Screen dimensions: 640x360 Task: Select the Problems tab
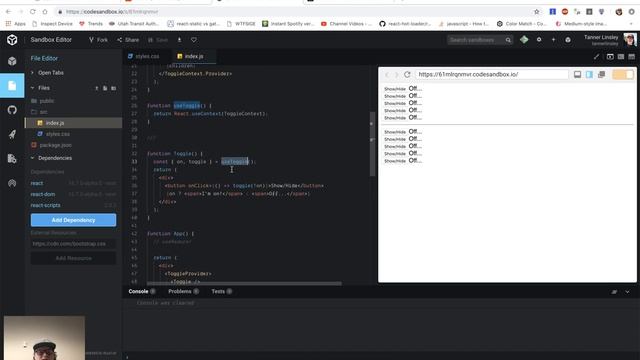pos(183,291)
